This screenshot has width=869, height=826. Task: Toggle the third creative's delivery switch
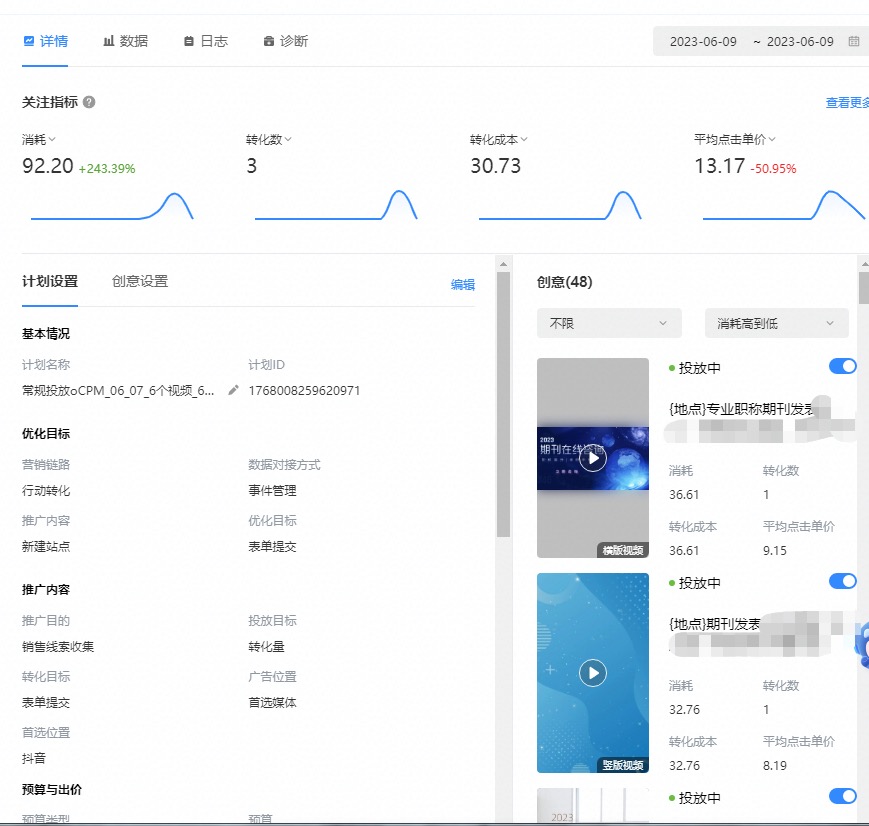[843, 796]
